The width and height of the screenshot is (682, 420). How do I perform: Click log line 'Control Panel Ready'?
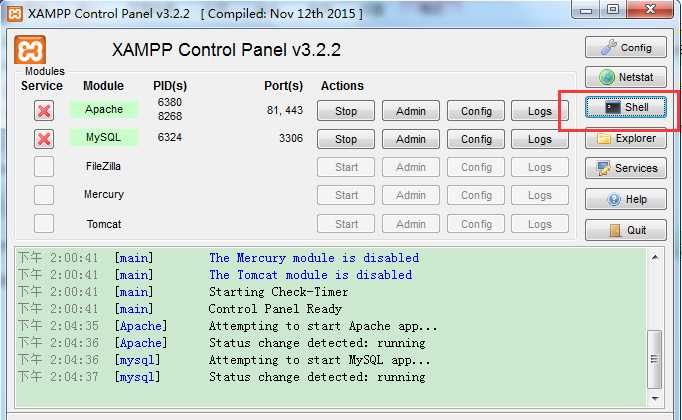275,309
